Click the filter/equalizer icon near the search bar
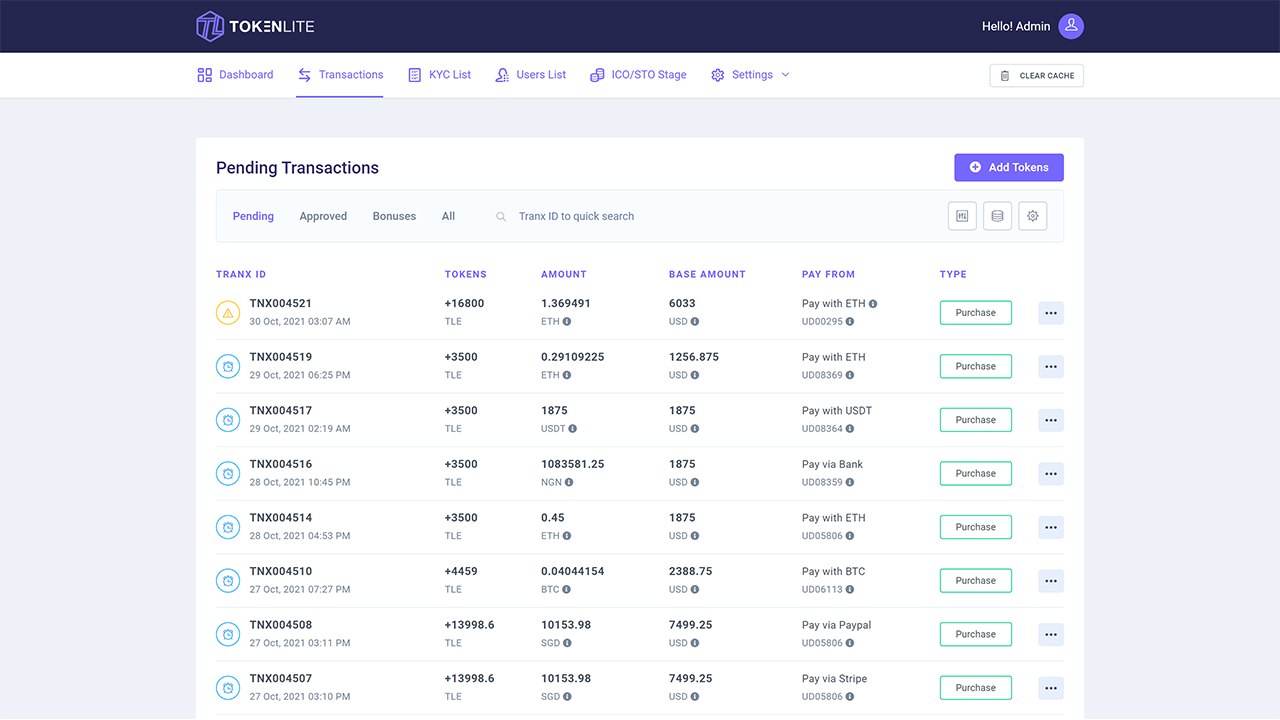Image resolution: width=1280 pixels, height=720 pixels. coord(961,216)
